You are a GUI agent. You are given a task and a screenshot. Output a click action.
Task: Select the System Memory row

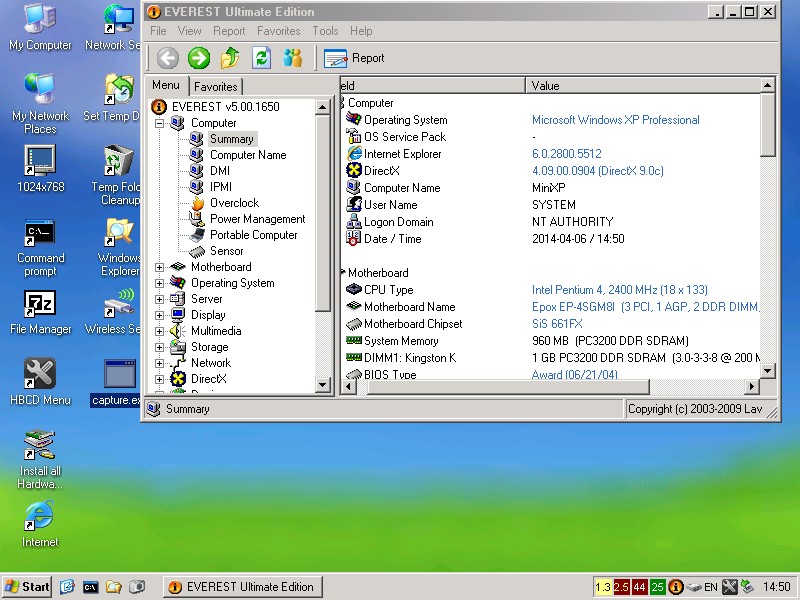tap(551, 341)
